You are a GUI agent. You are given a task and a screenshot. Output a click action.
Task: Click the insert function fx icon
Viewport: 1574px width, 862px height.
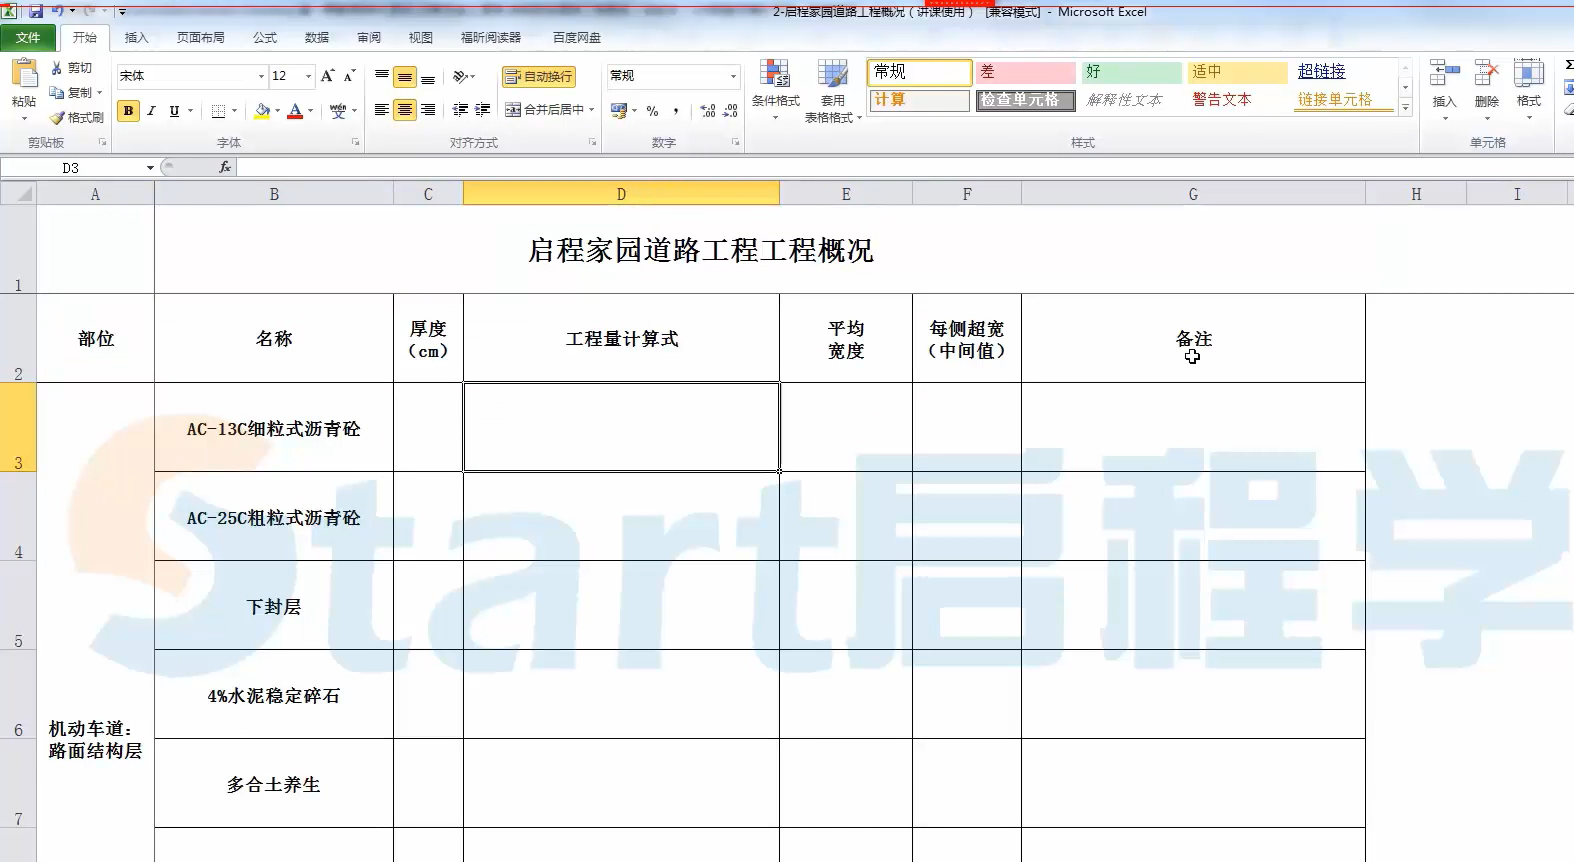pyautogui.click(x=225, y=167)
